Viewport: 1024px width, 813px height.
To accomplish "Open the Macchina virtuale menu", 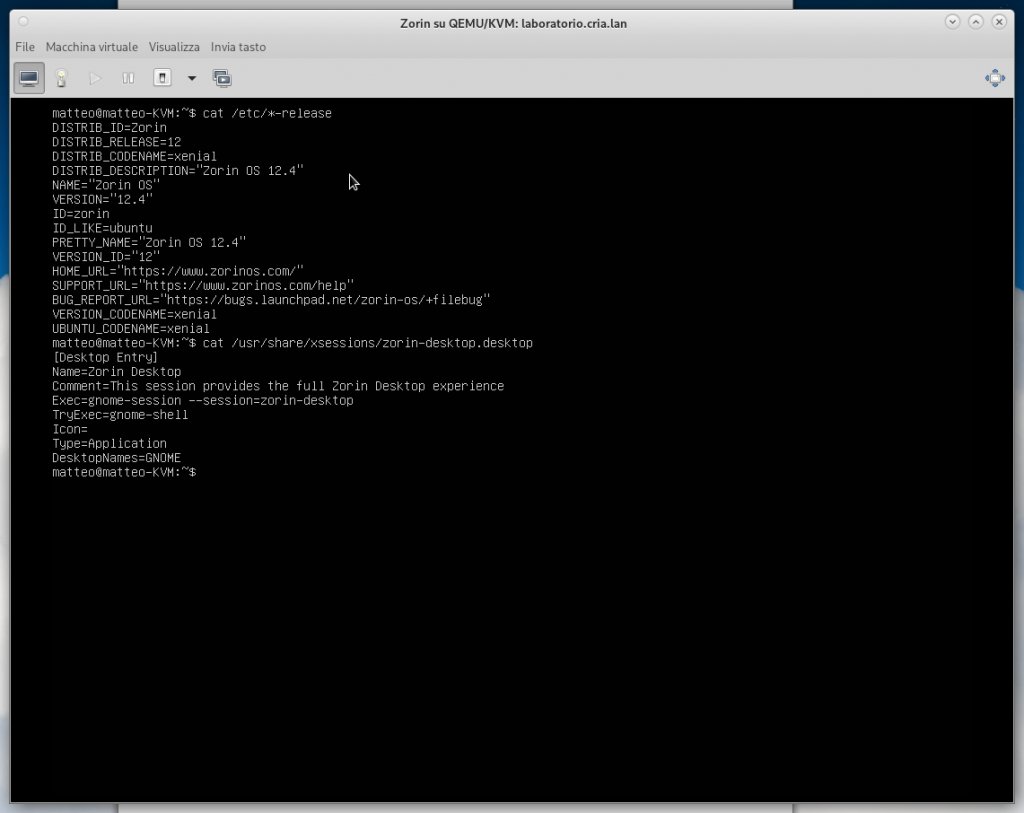I will tap(91, 47).
